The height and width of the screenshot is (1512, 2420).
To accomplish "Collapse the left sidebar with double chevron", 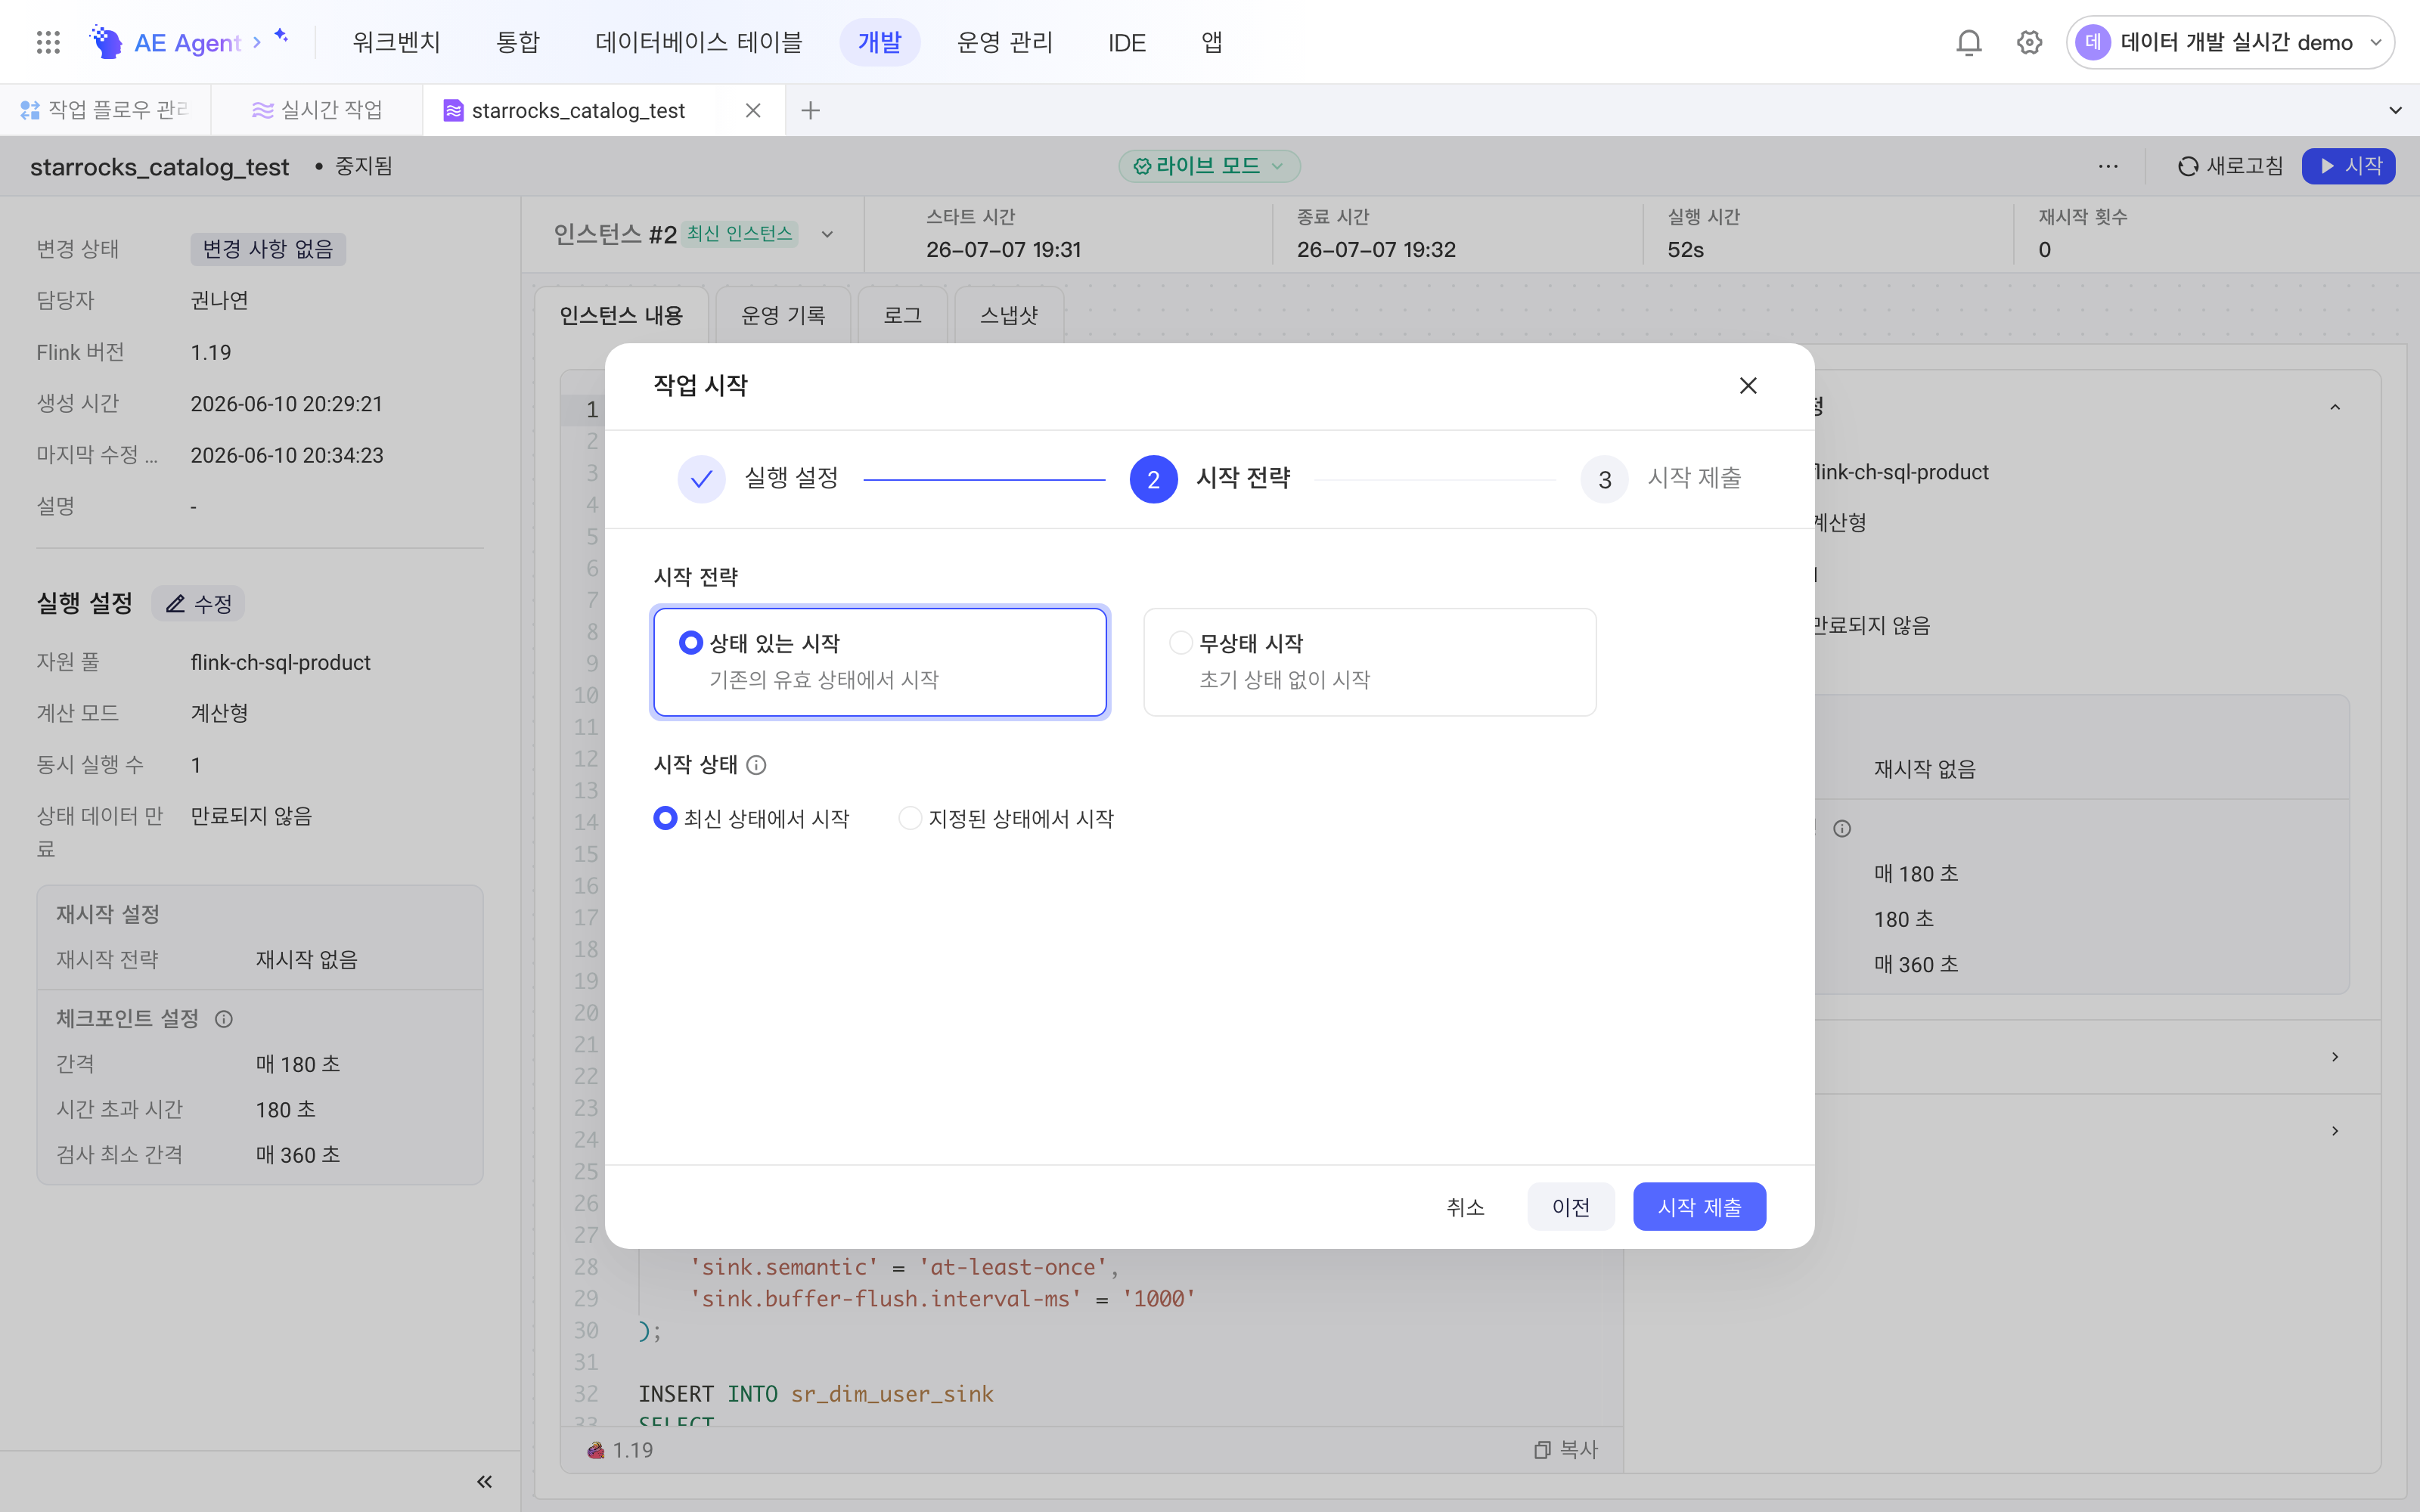I will click(x=484, y=1482).
